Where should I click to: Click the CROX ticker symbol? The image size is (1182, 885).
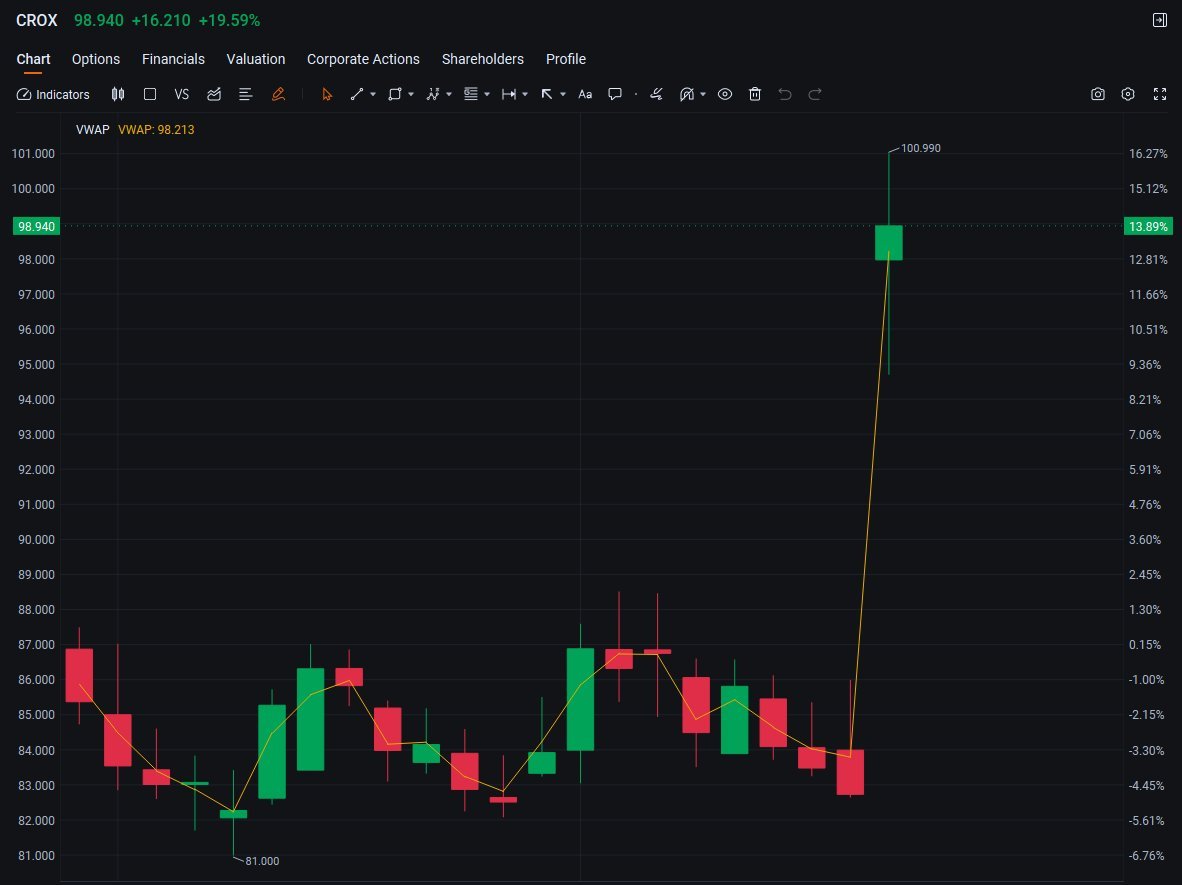tap(37, 20)
